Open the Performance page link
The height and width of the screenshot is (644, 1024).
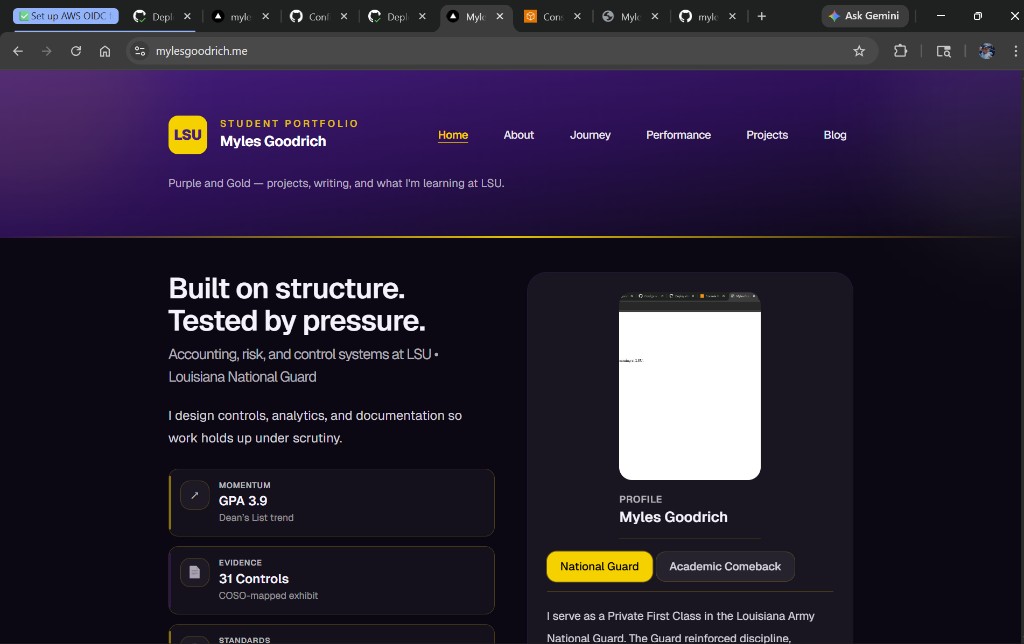[678, 135]
